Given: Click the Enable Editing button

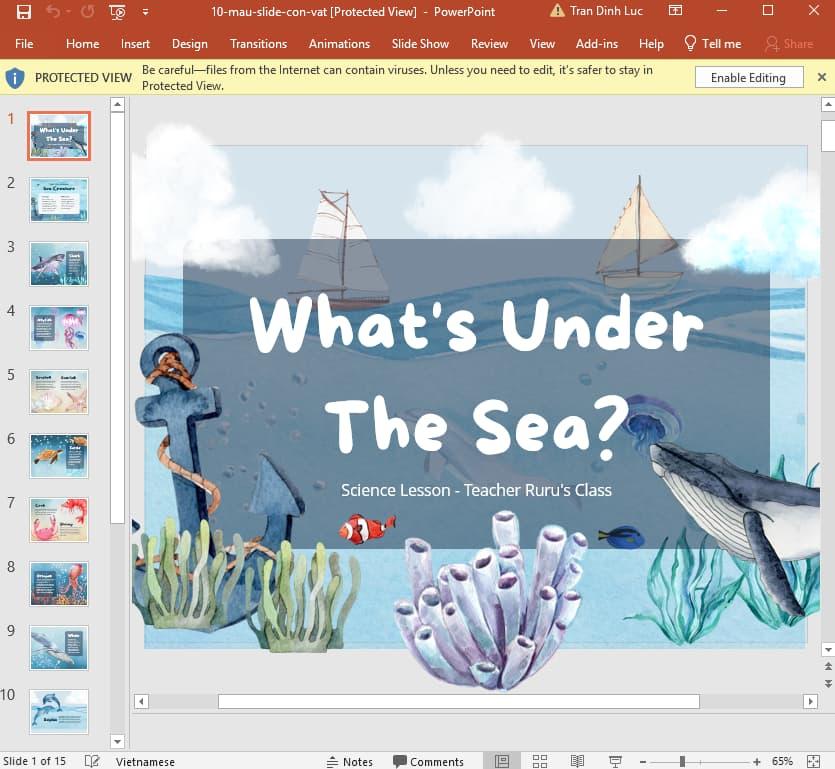Looking at the screenshot, I should pyautogui.click(x=748, y=78).
